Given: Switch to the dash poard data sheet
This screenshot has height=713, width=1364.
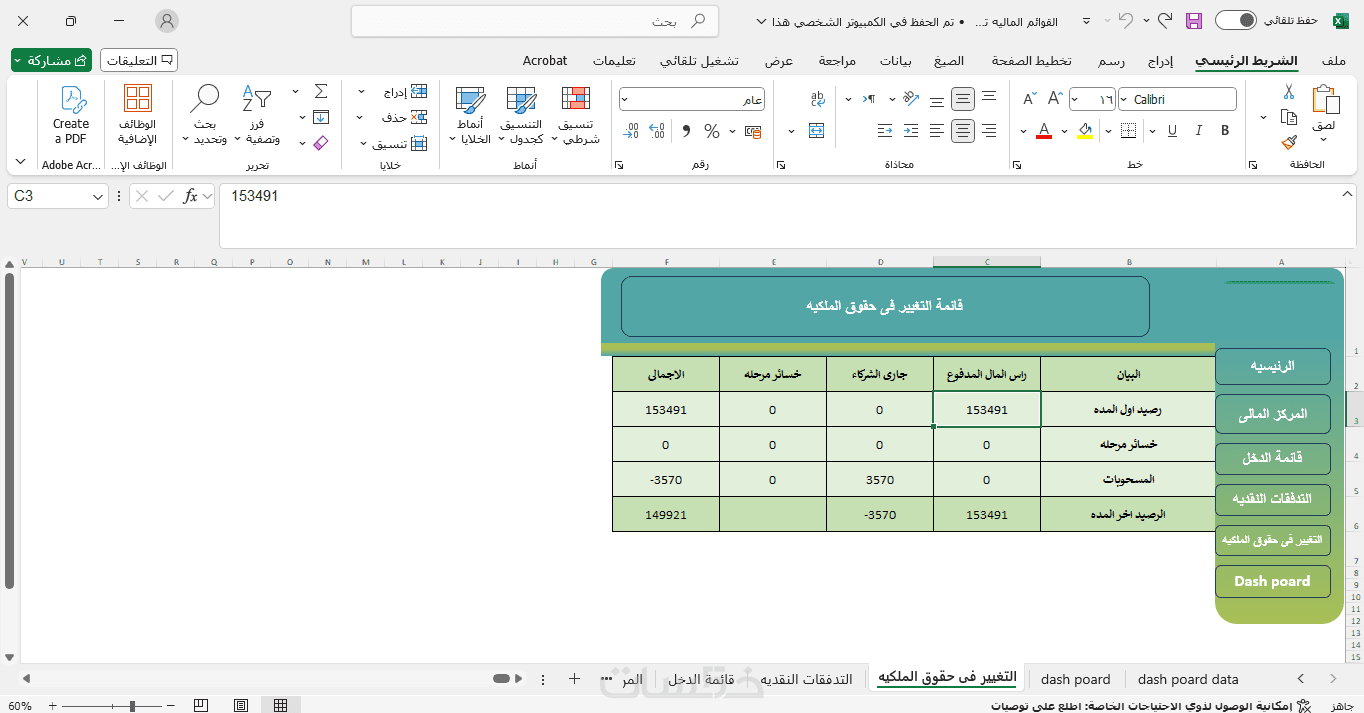Looking at the screenshot, I should point(1188,679).
